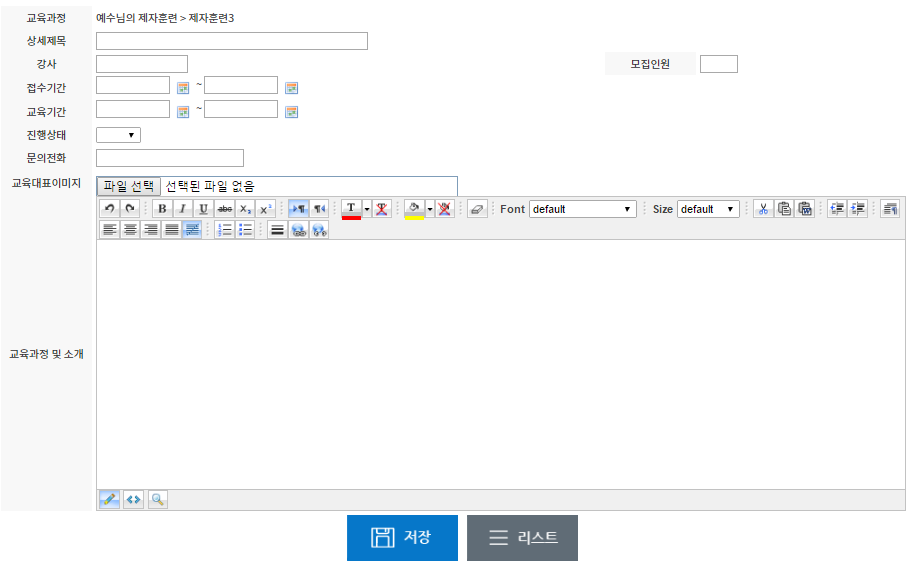
Task: Click the show blocks icon in the toolbar
Action: click(890, 209)
